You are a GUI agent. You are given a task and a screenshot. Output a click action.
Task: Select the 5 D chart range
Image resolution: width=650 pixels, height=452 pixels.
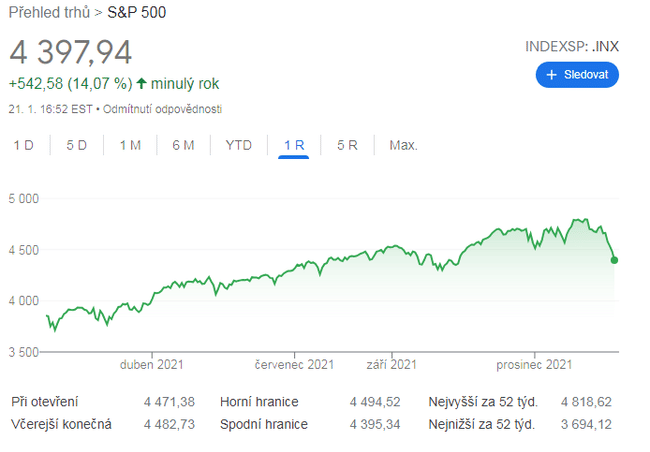77,145
